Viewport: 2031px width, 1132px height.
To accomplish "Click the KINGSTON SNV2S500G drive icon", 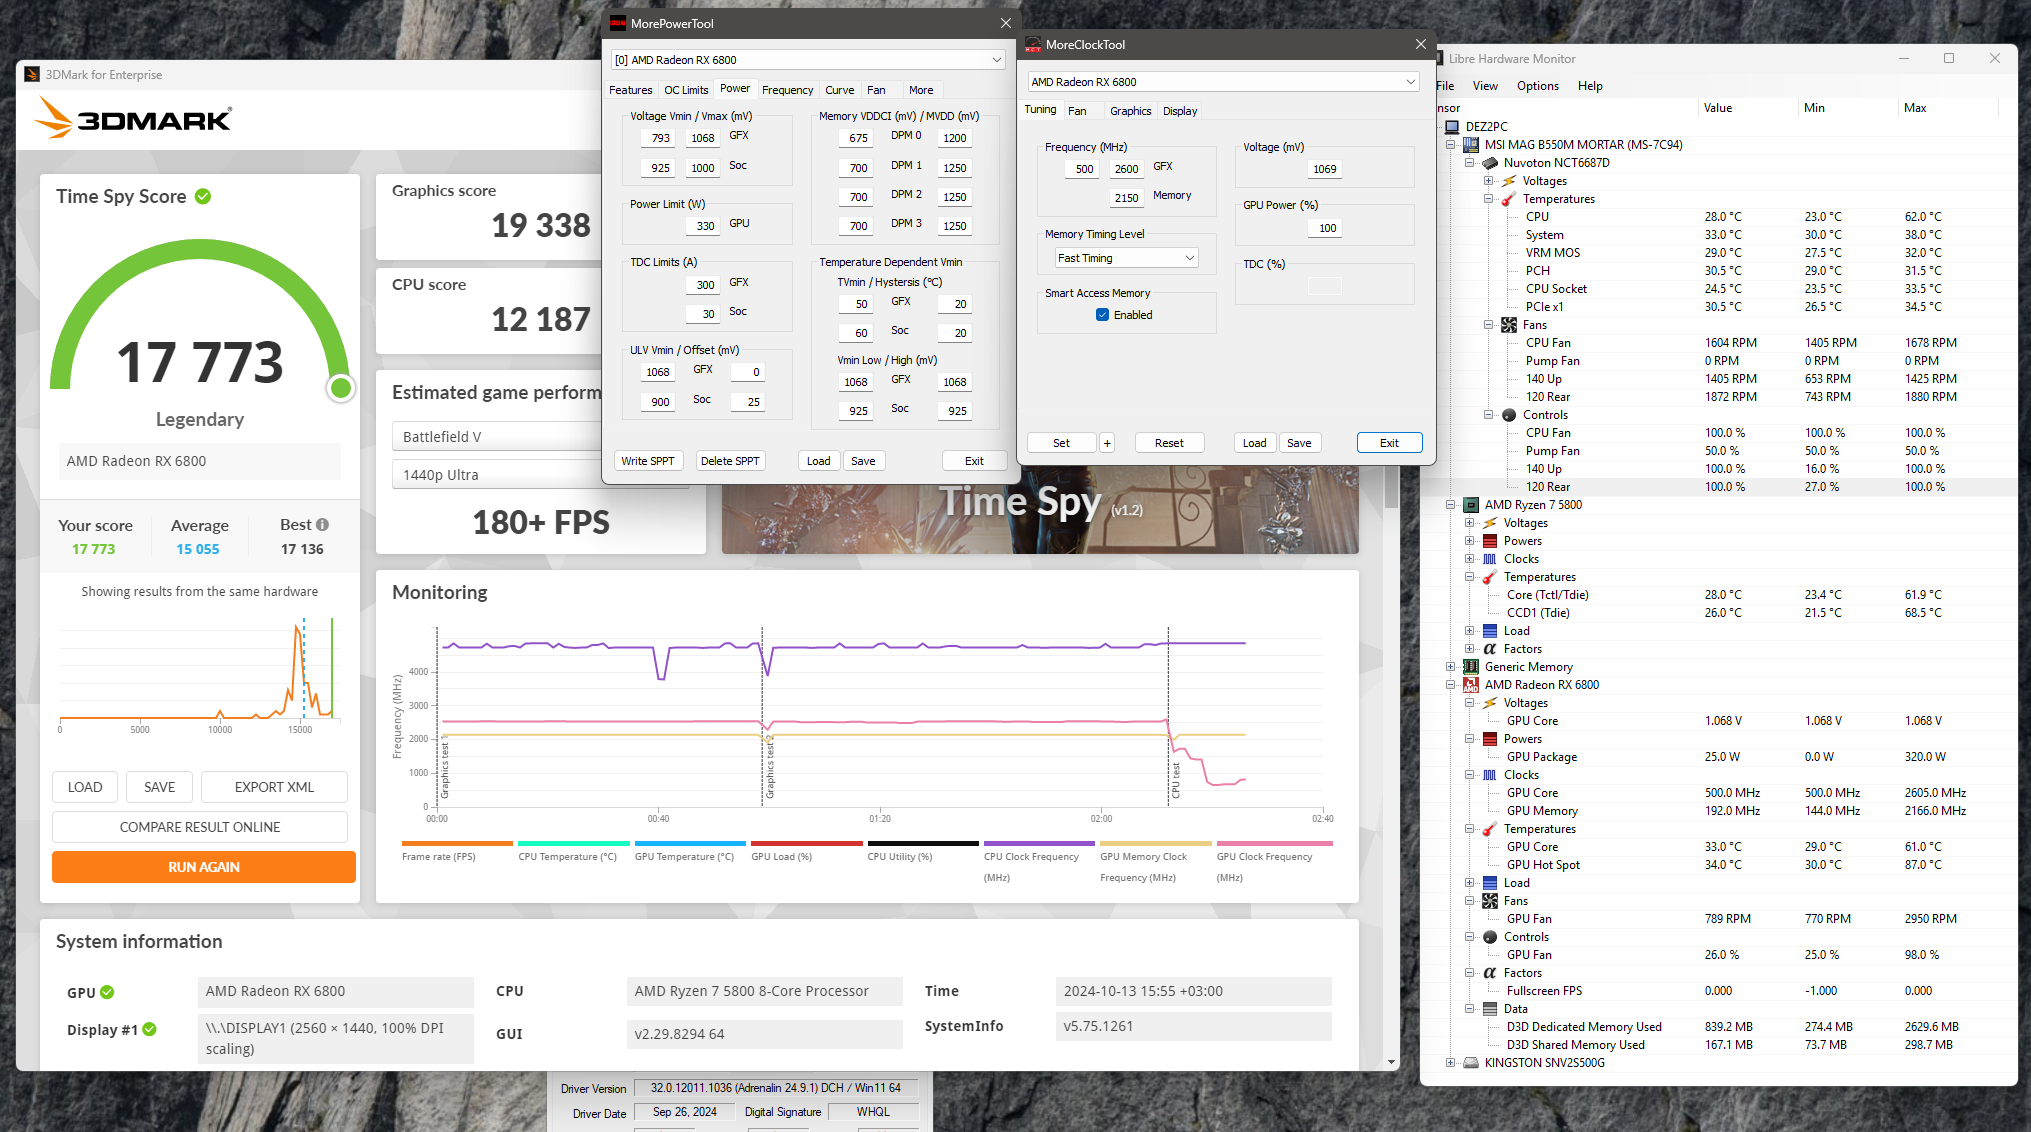I will pos(1470,1063).
